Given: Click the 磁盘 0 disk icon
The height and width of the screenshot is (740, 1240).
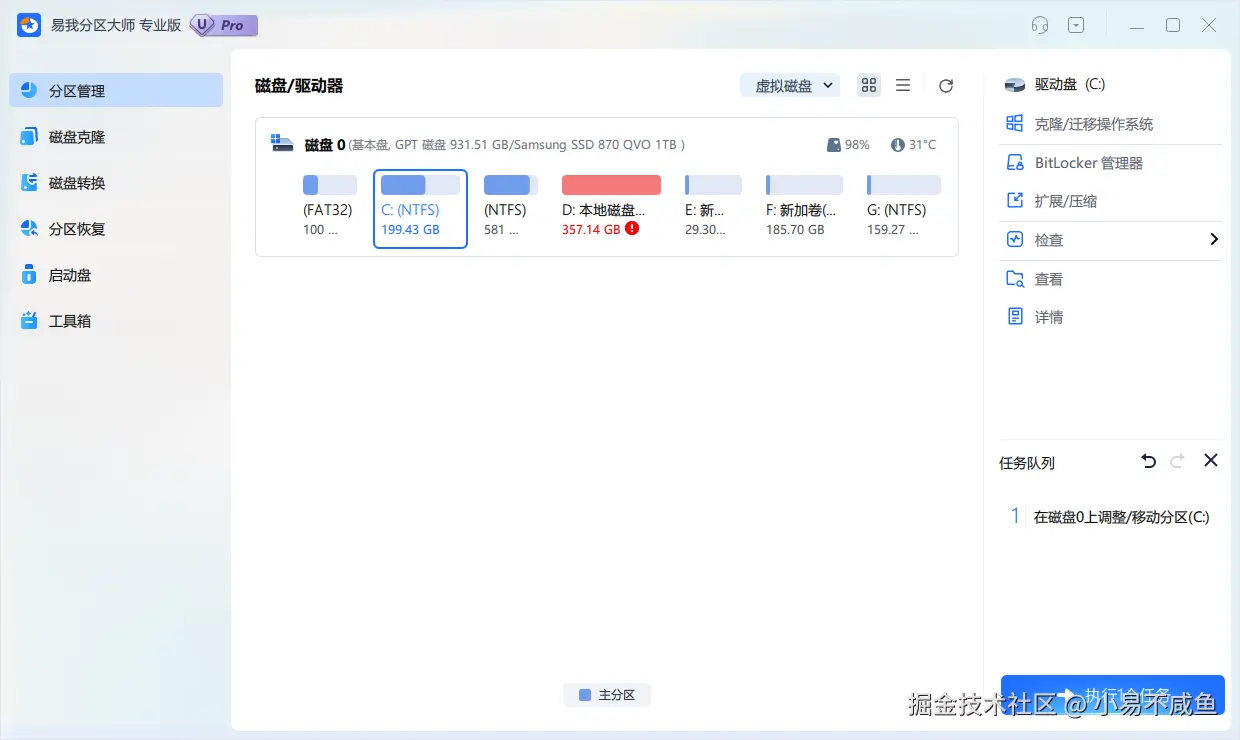Looking at the screenshot, I should pos(282,144).
